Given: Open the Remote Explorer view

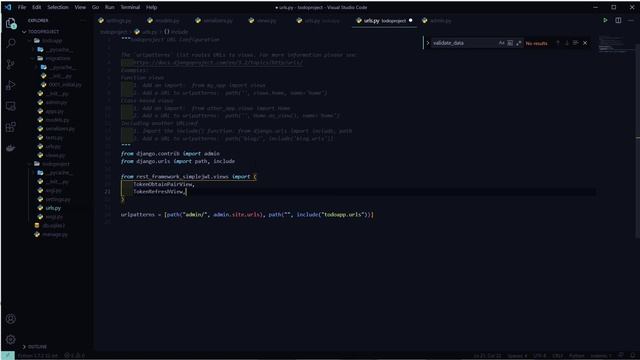Looking at the screenshot, I should (11, 106).
